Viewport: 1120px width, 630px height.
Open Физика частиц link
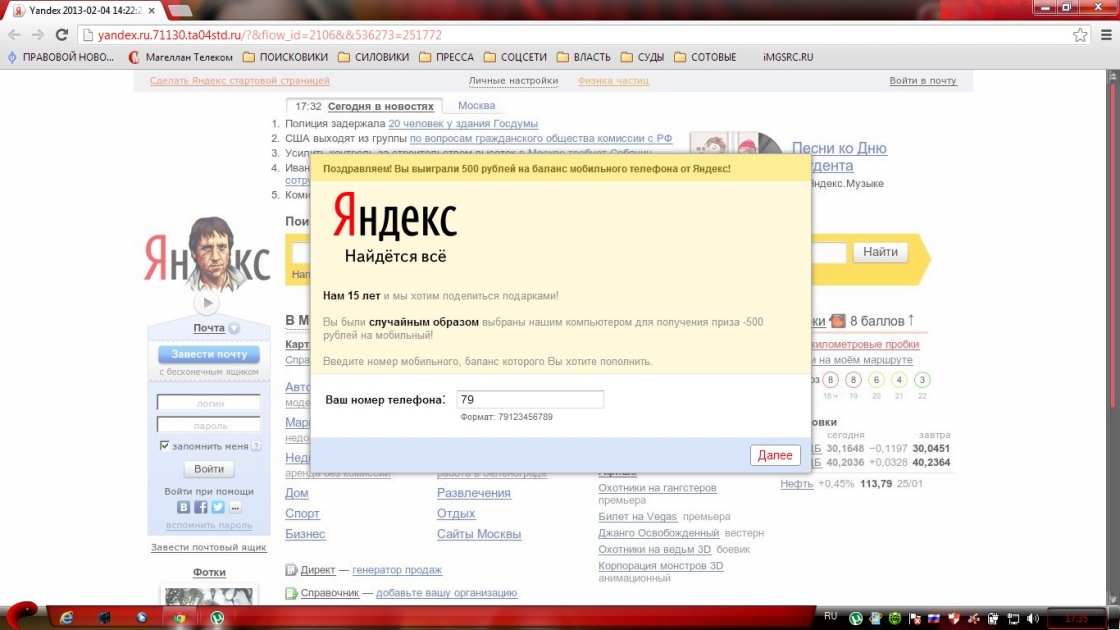(613, 81)
